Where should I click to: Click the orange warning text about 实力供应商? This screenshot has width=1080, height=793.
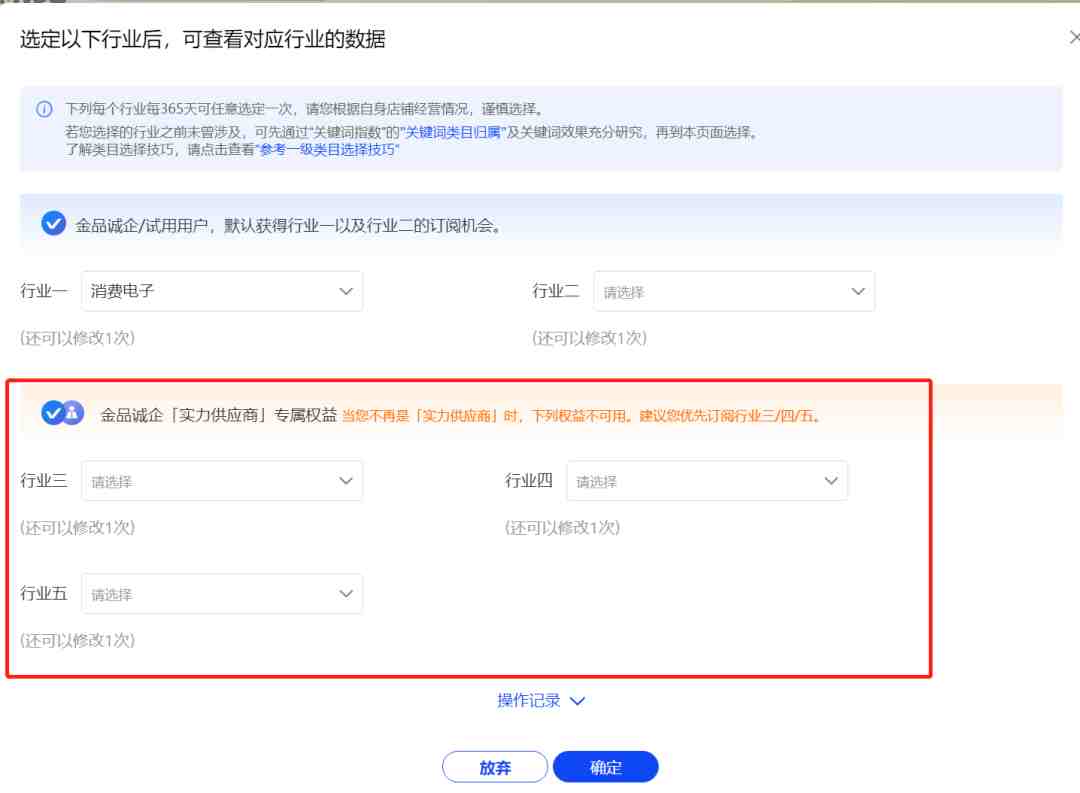(581, 416)
